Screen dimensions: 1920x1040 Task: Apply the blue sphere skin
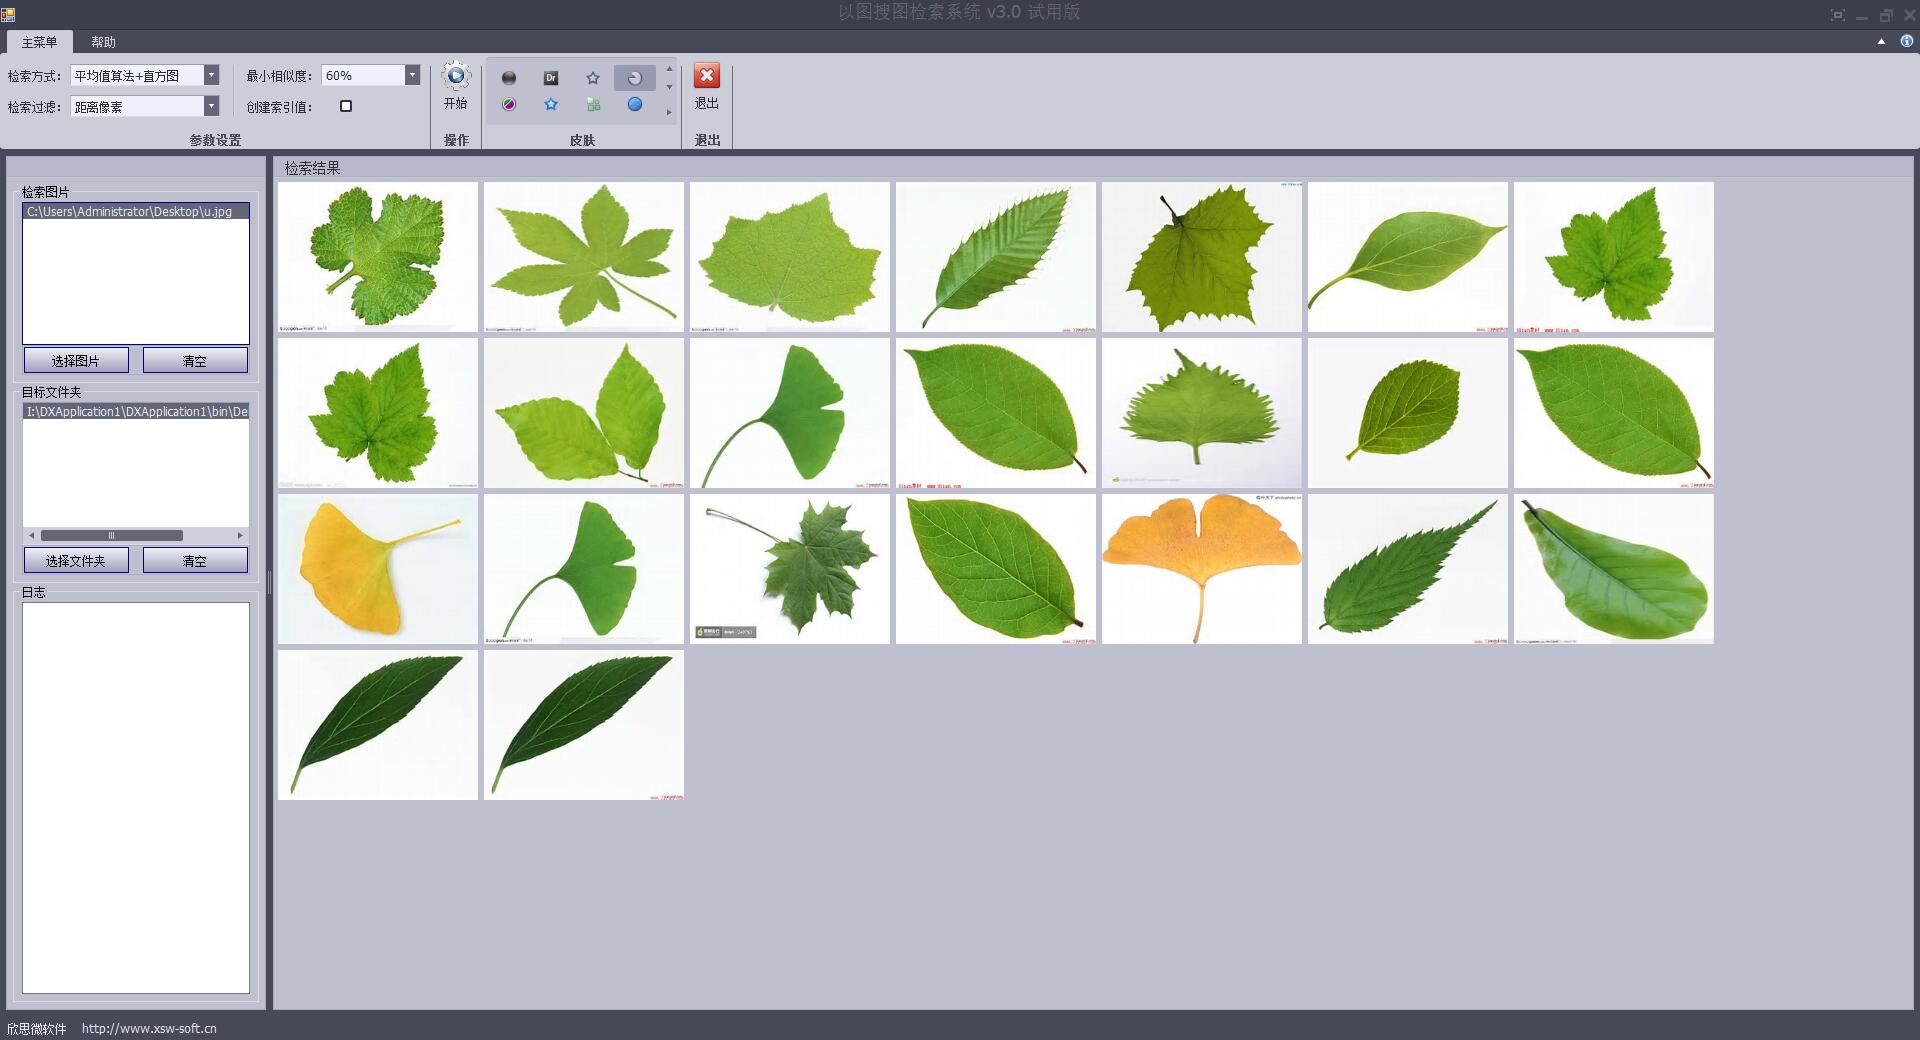click(x=635, y=104)
